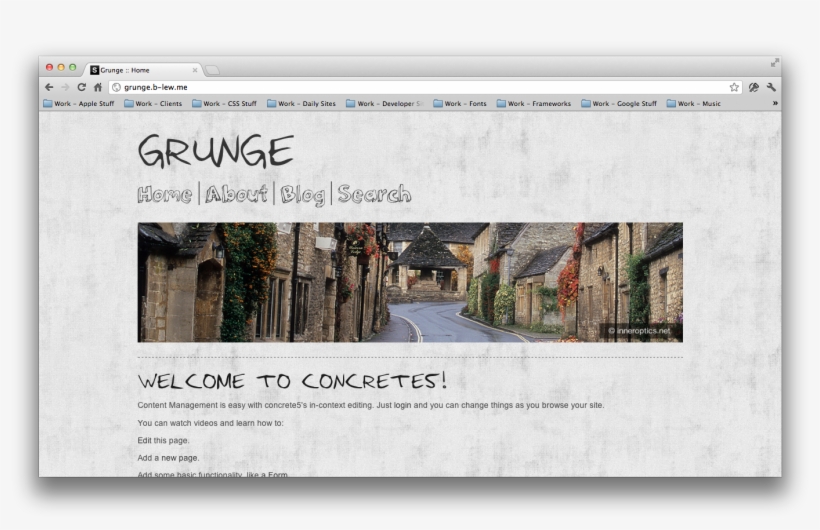Open the extension icon beside the wrench
The height and width of the screenshot is (530, 820).
pyautogui.click(x=754, y=87)
